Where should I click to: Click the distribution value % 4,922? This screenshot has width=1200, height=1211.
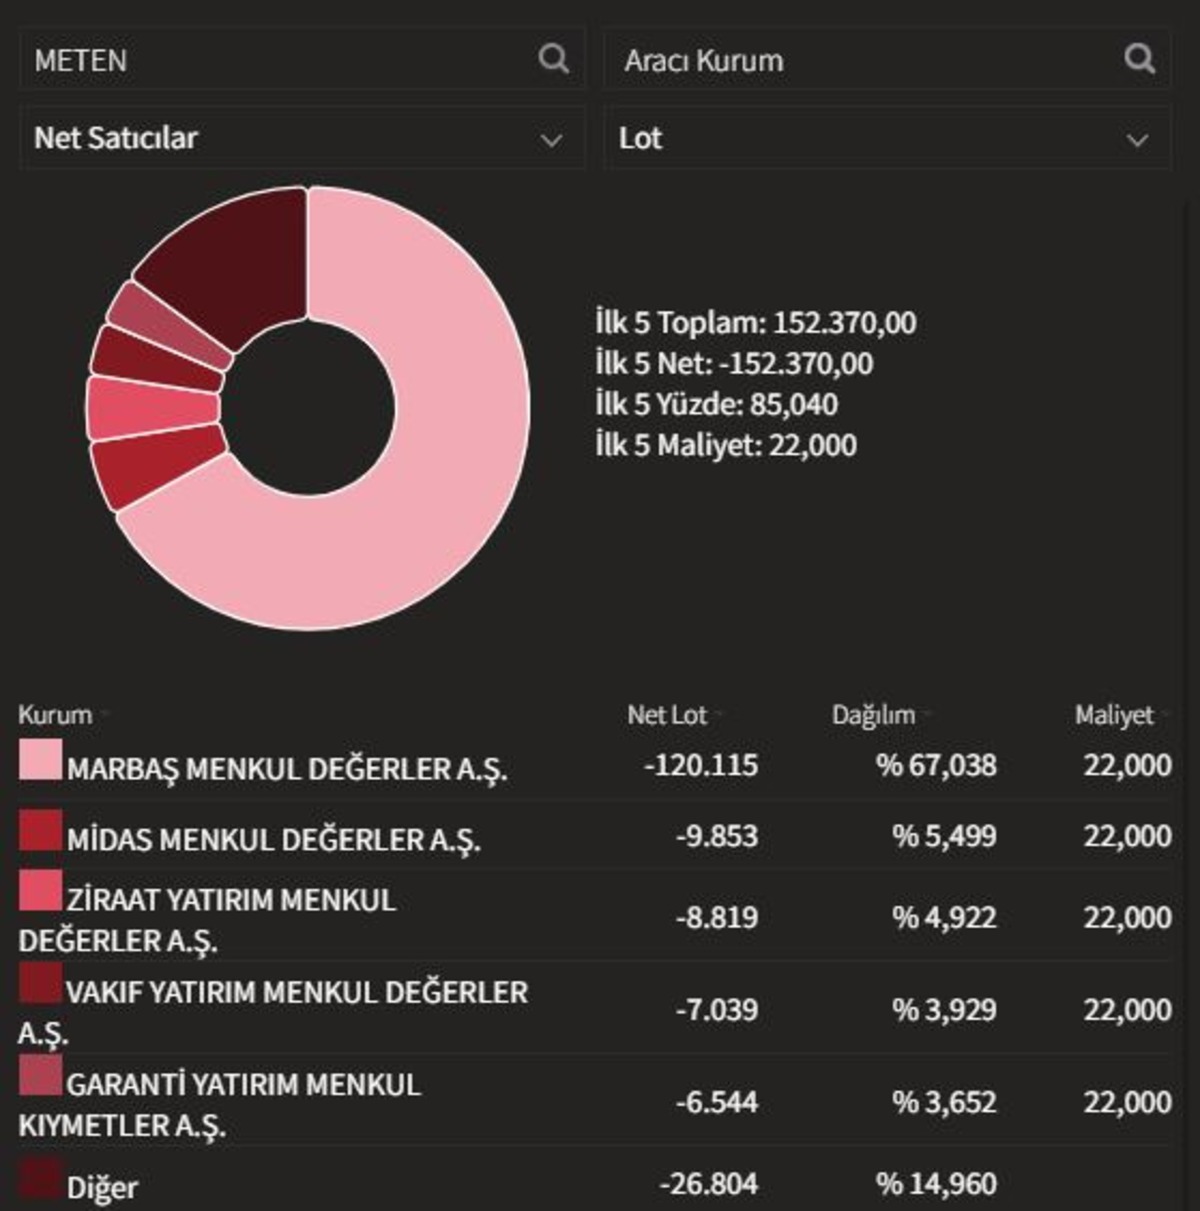[x=944, y=918]
